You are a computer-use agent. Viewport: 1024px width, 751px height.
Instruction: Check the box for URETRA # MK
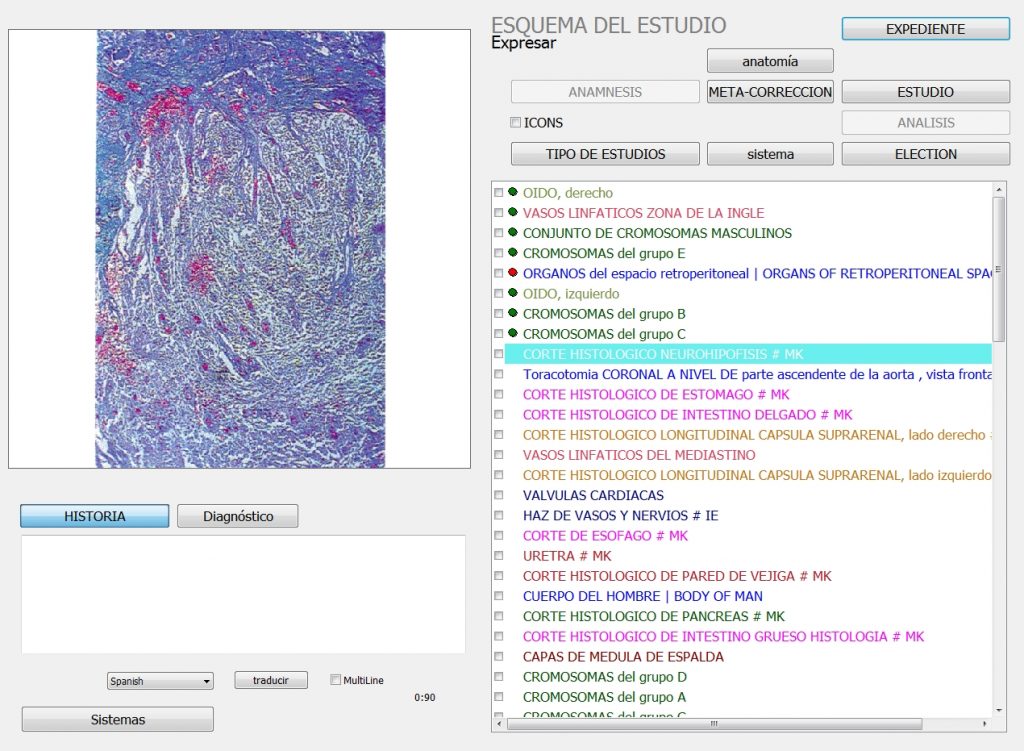tap(498, 556)
